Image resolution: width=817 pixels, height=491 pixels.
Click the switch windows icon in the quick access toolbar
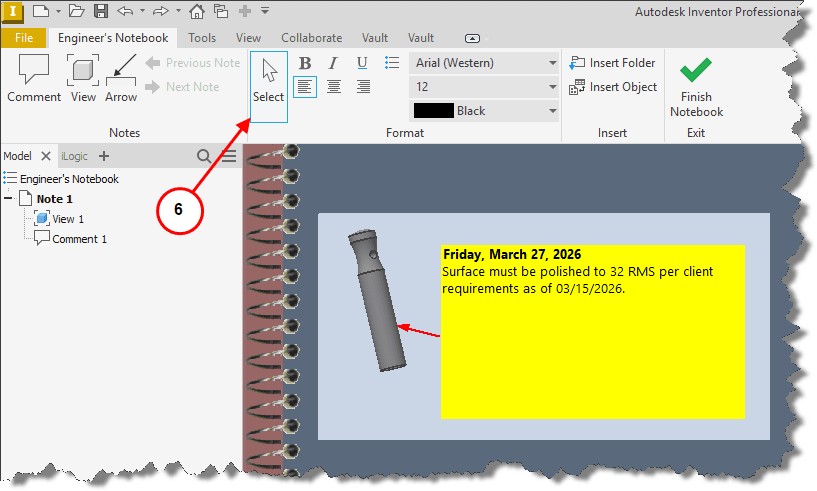tap(221, 10)
